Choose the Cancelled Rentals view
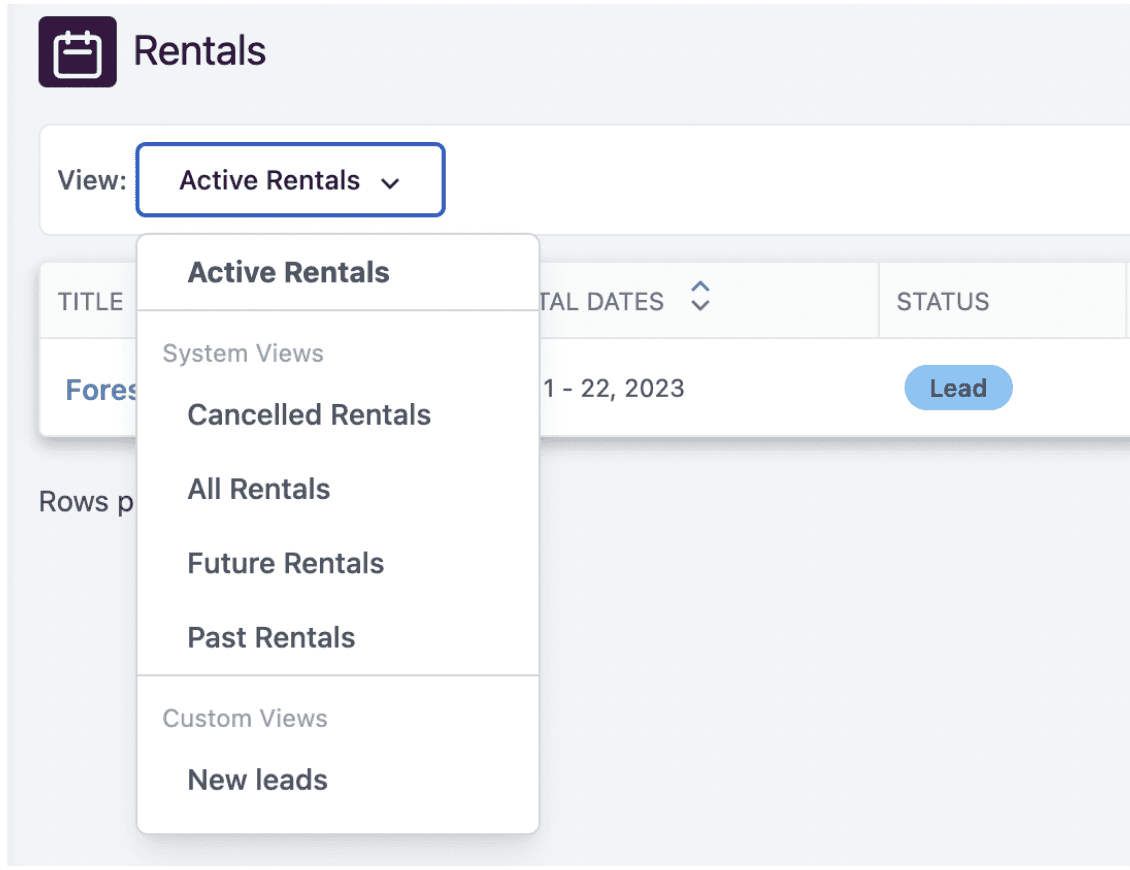The height and width of the screenshot is (870, 1130). point(309,415)
